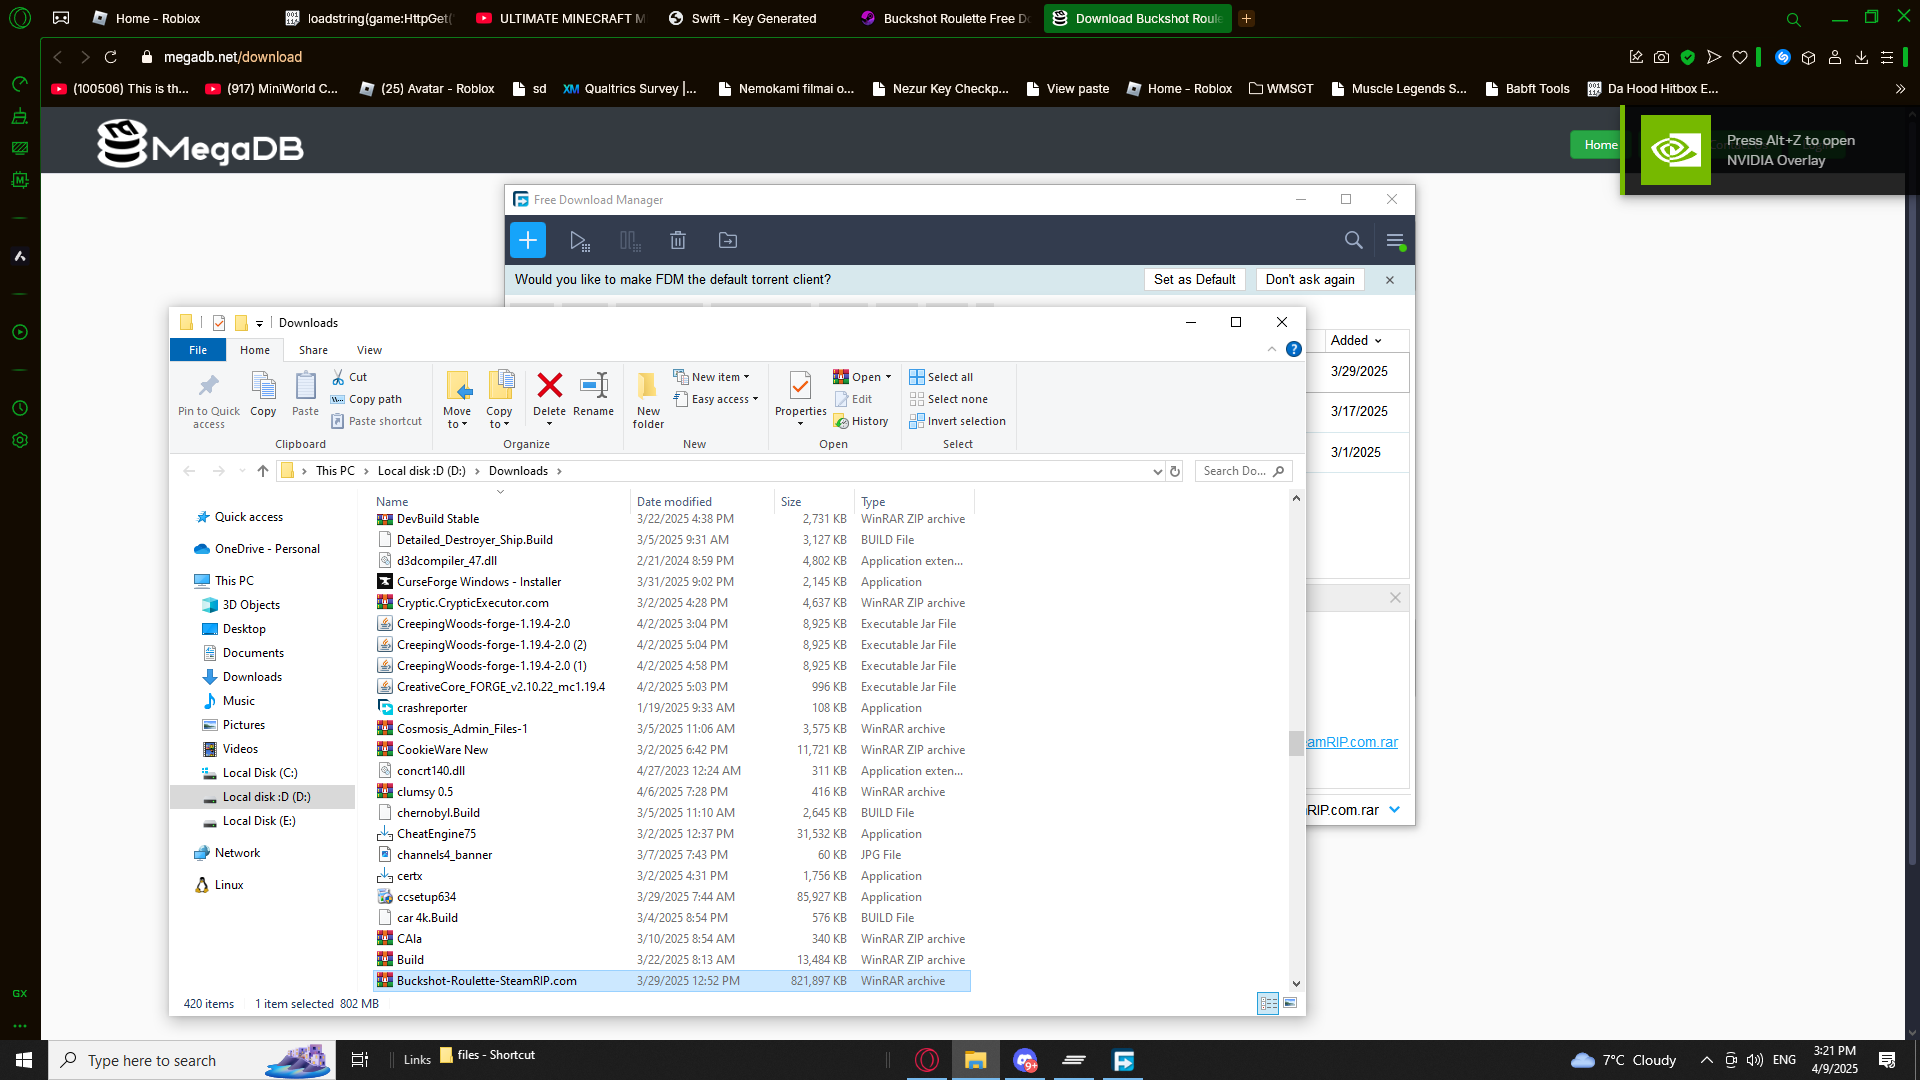Show file History

[861, 421]
